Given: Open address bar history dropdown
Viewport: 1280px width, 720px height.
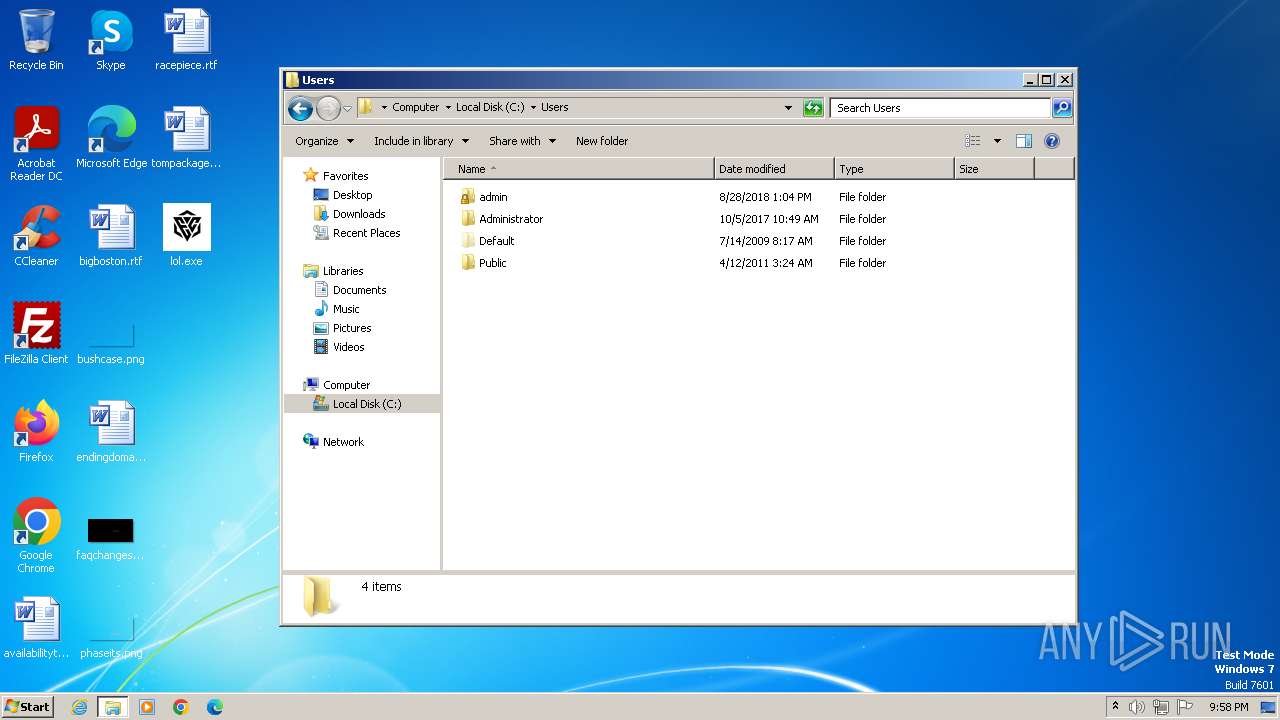Looking at the screenshot, I should (788, 108).
